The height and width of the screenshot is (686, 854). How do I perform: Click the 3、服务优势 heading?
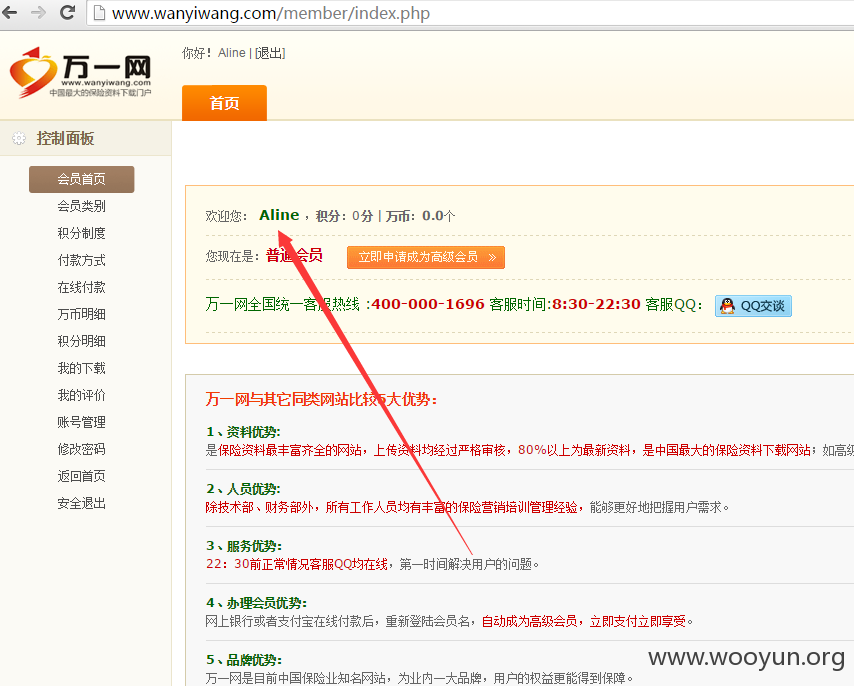tap(243, 546)
